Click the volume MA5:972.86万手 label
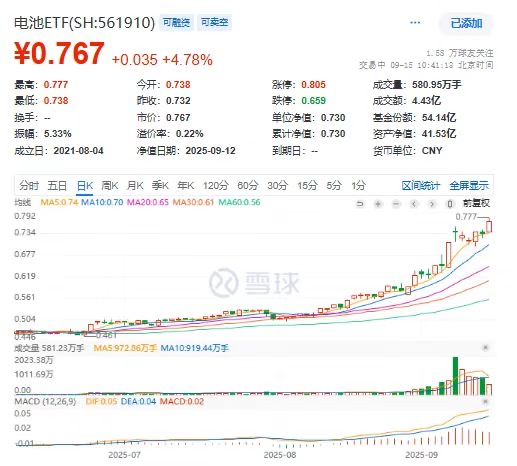The width and height of the screenshot is (517, 466). point(125,348)
